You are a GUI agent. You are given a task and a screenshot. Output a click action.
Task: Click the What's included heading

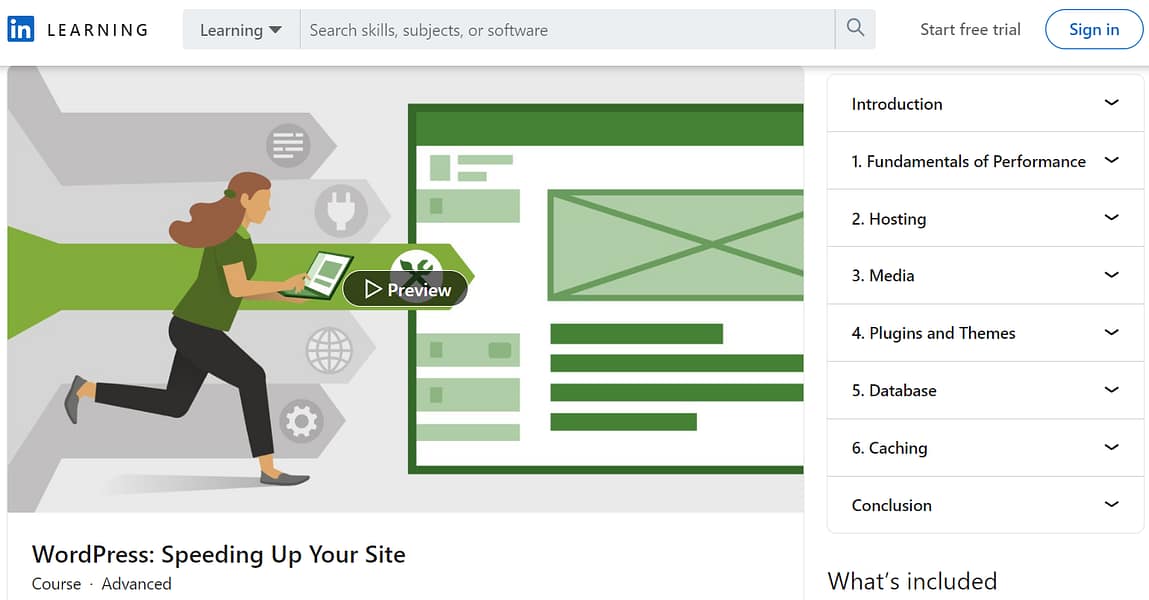pos(913,581)
